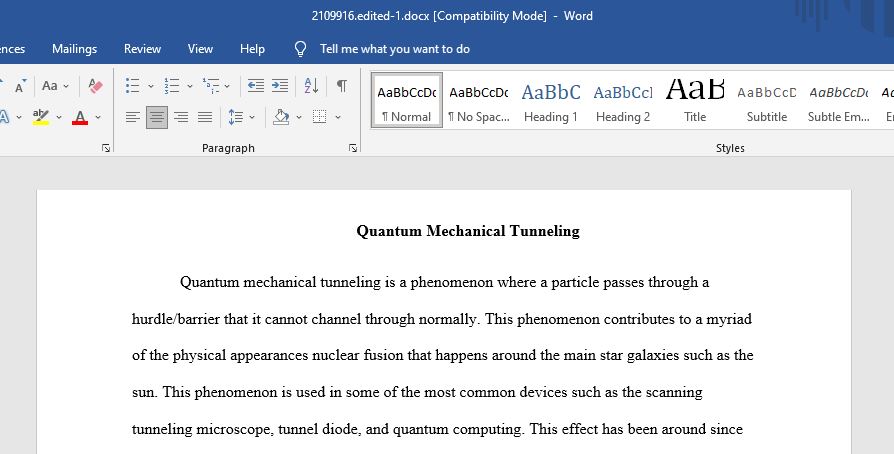Open the Font dialog box launcher
This screenshot has width=894, height=454.
click(x=105, y=148)
